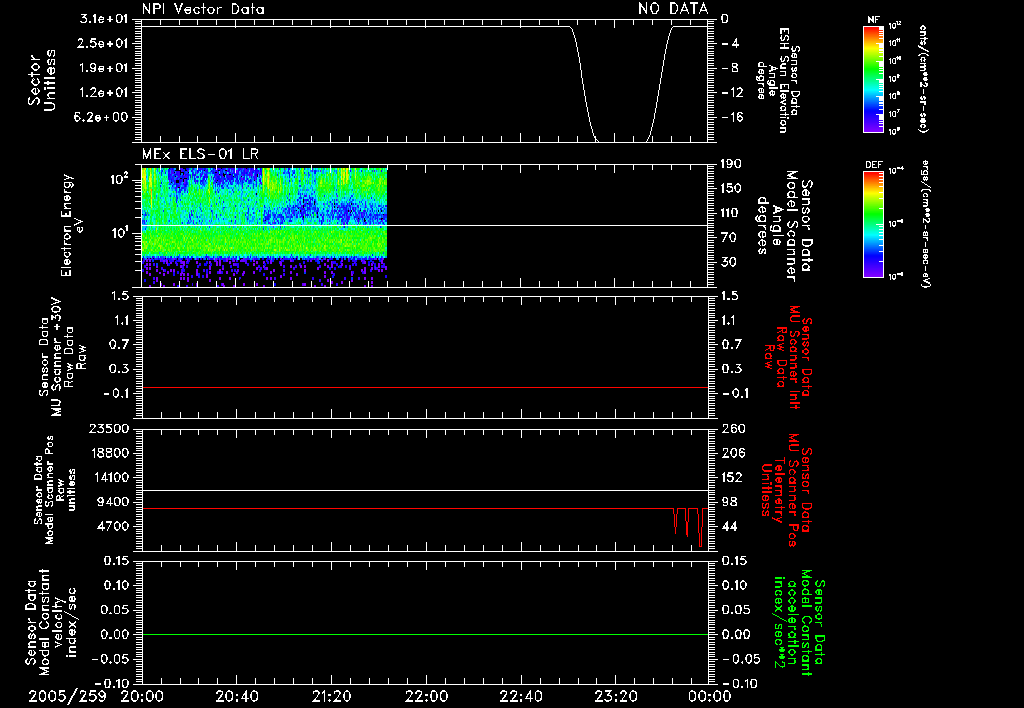Click the "20:40" time tick label
Viewport: 1024px width, 708px height.
pos(237,696)
